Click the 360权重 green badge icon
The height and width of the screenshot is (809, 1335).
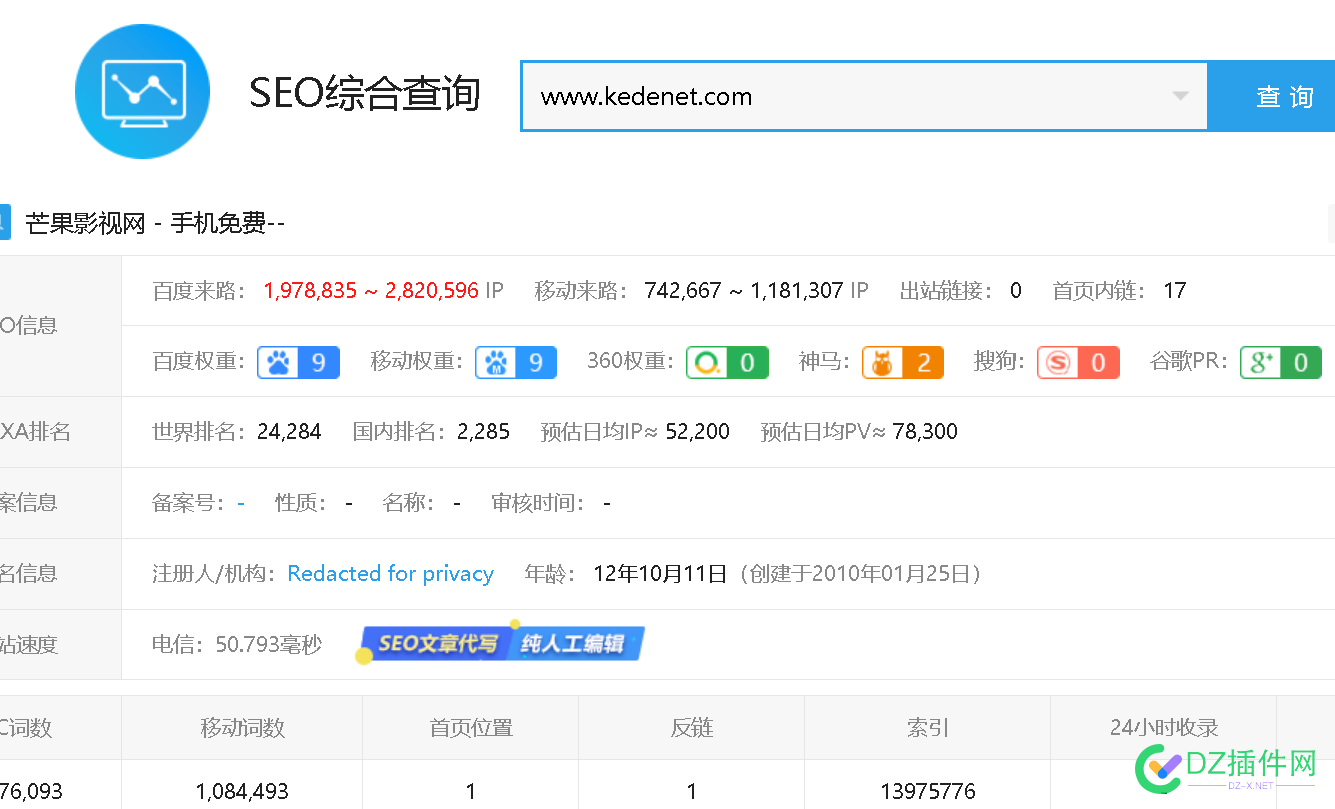click(x=727, y=362)
